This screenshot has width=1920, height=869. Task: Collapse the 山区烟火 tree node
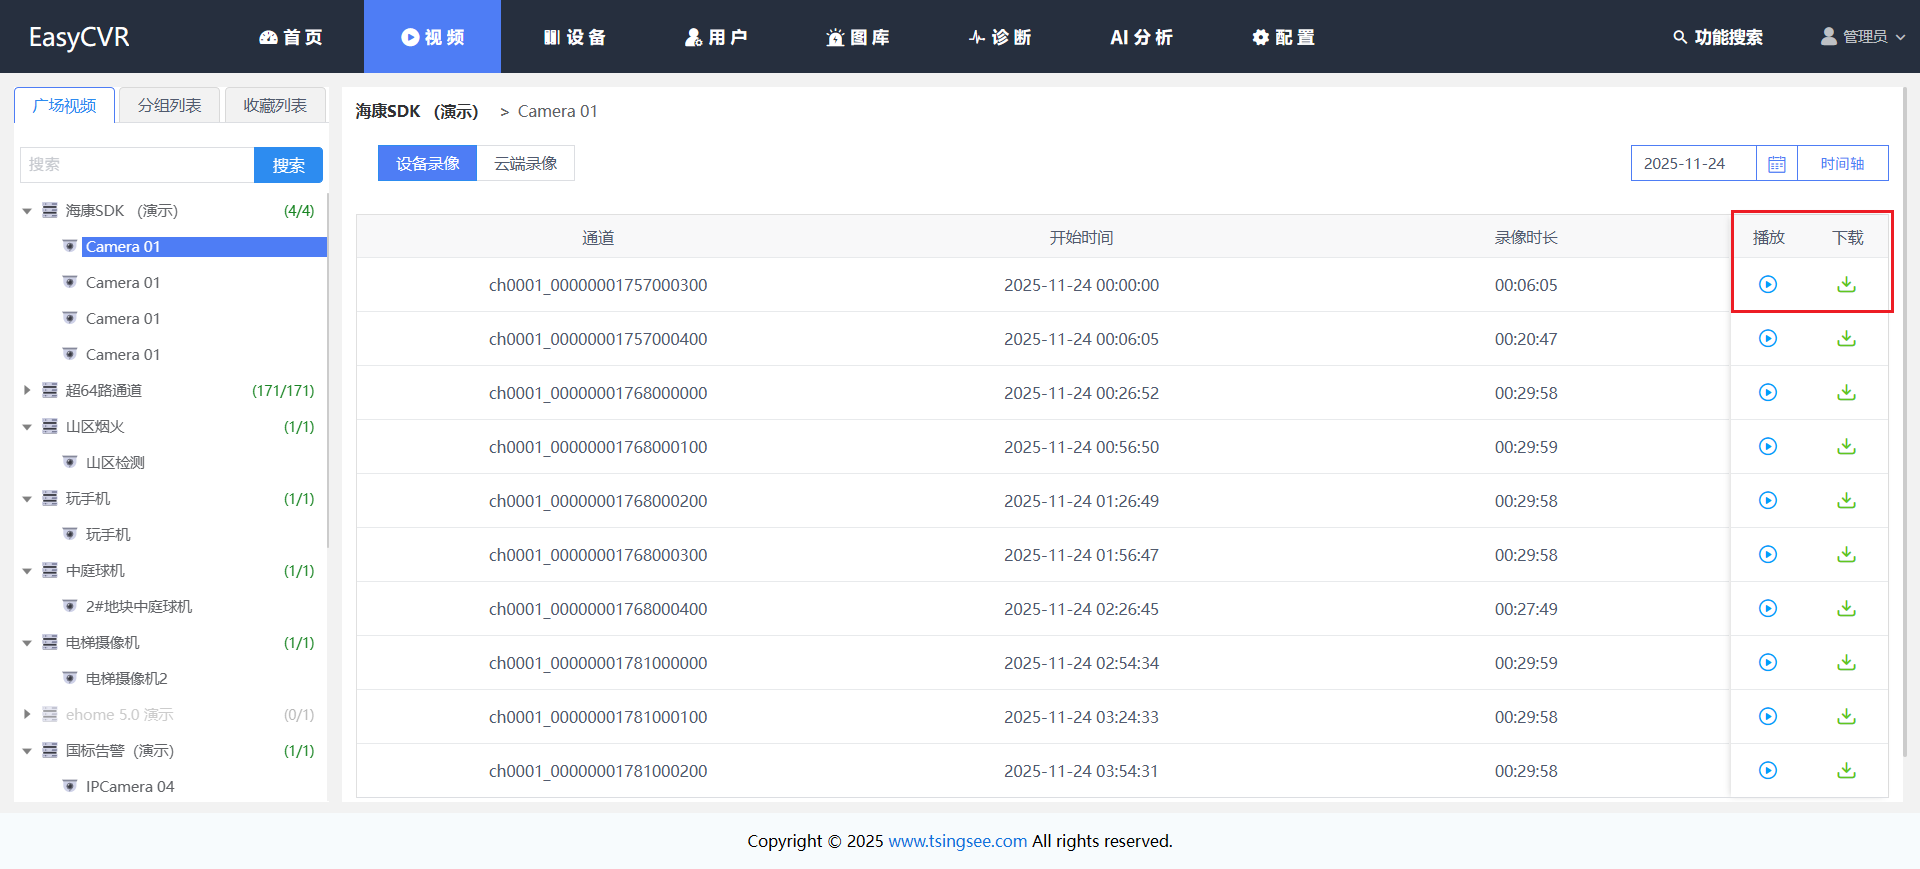click(x=27, y=427)
